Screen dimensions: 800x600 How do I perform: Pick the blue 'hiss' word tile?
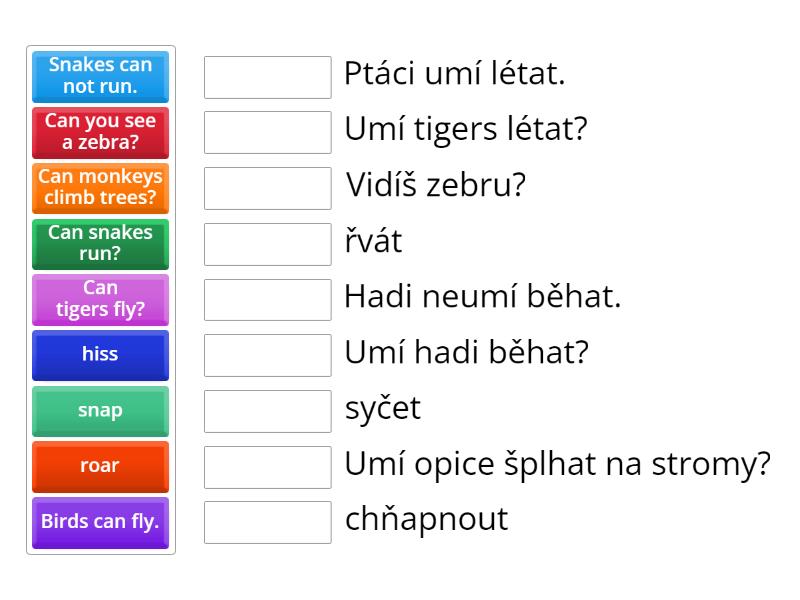100,355
